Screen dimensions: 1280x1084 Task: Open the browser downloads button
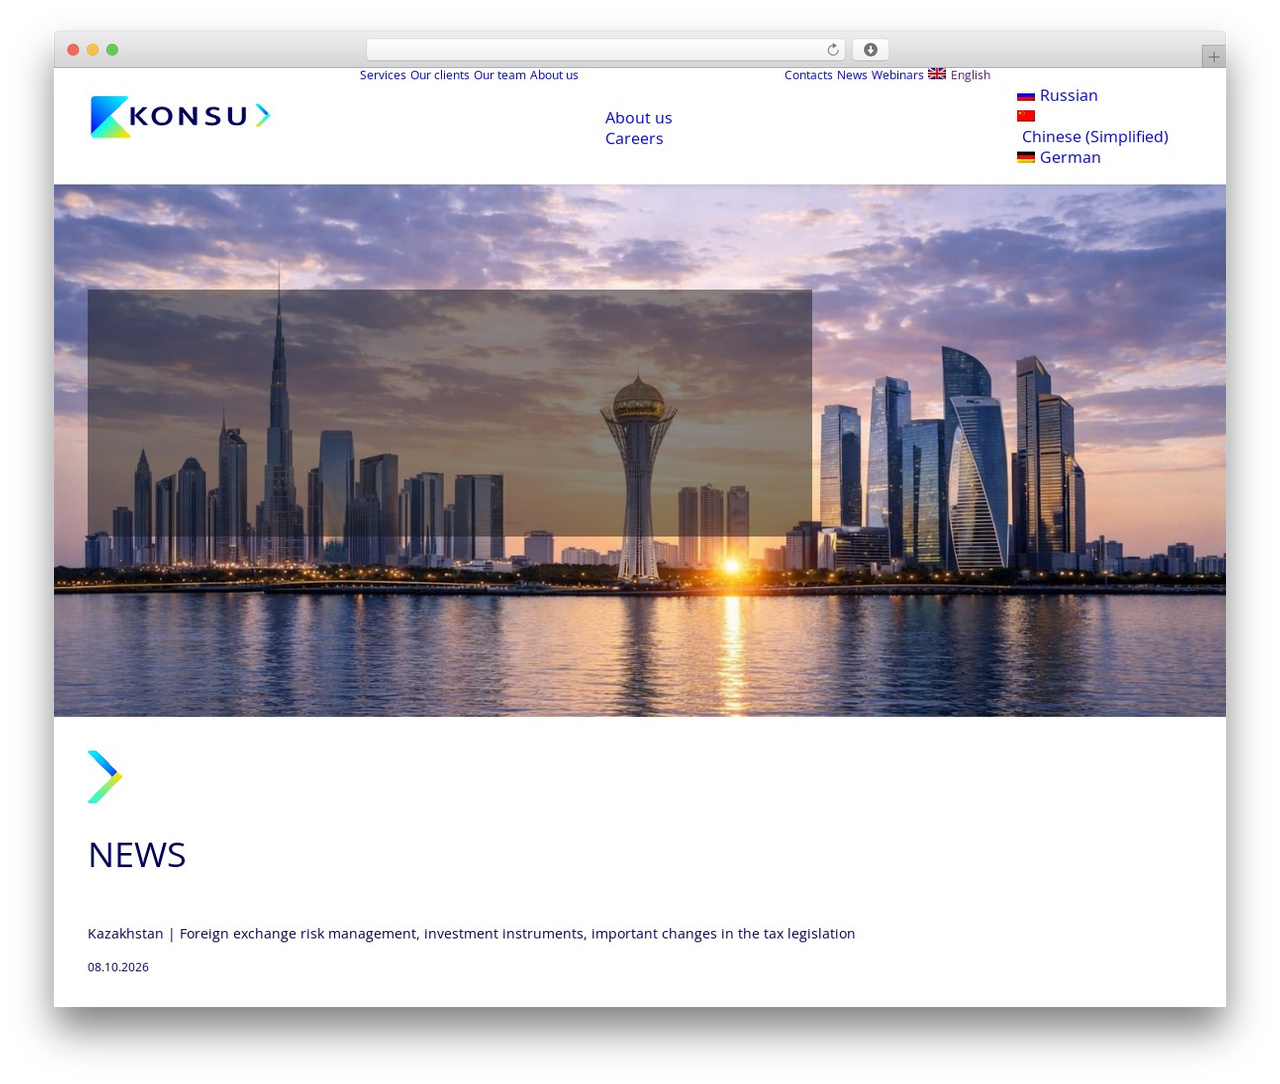tap(870, 50)
